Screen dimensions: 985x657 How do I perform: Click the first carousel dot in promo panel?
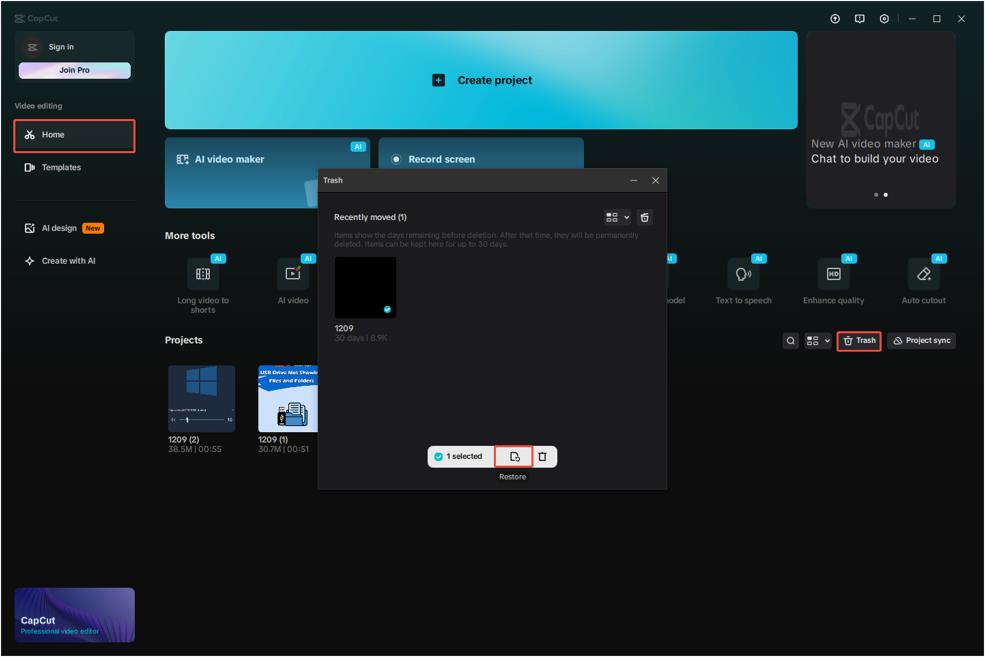(876, 195)
